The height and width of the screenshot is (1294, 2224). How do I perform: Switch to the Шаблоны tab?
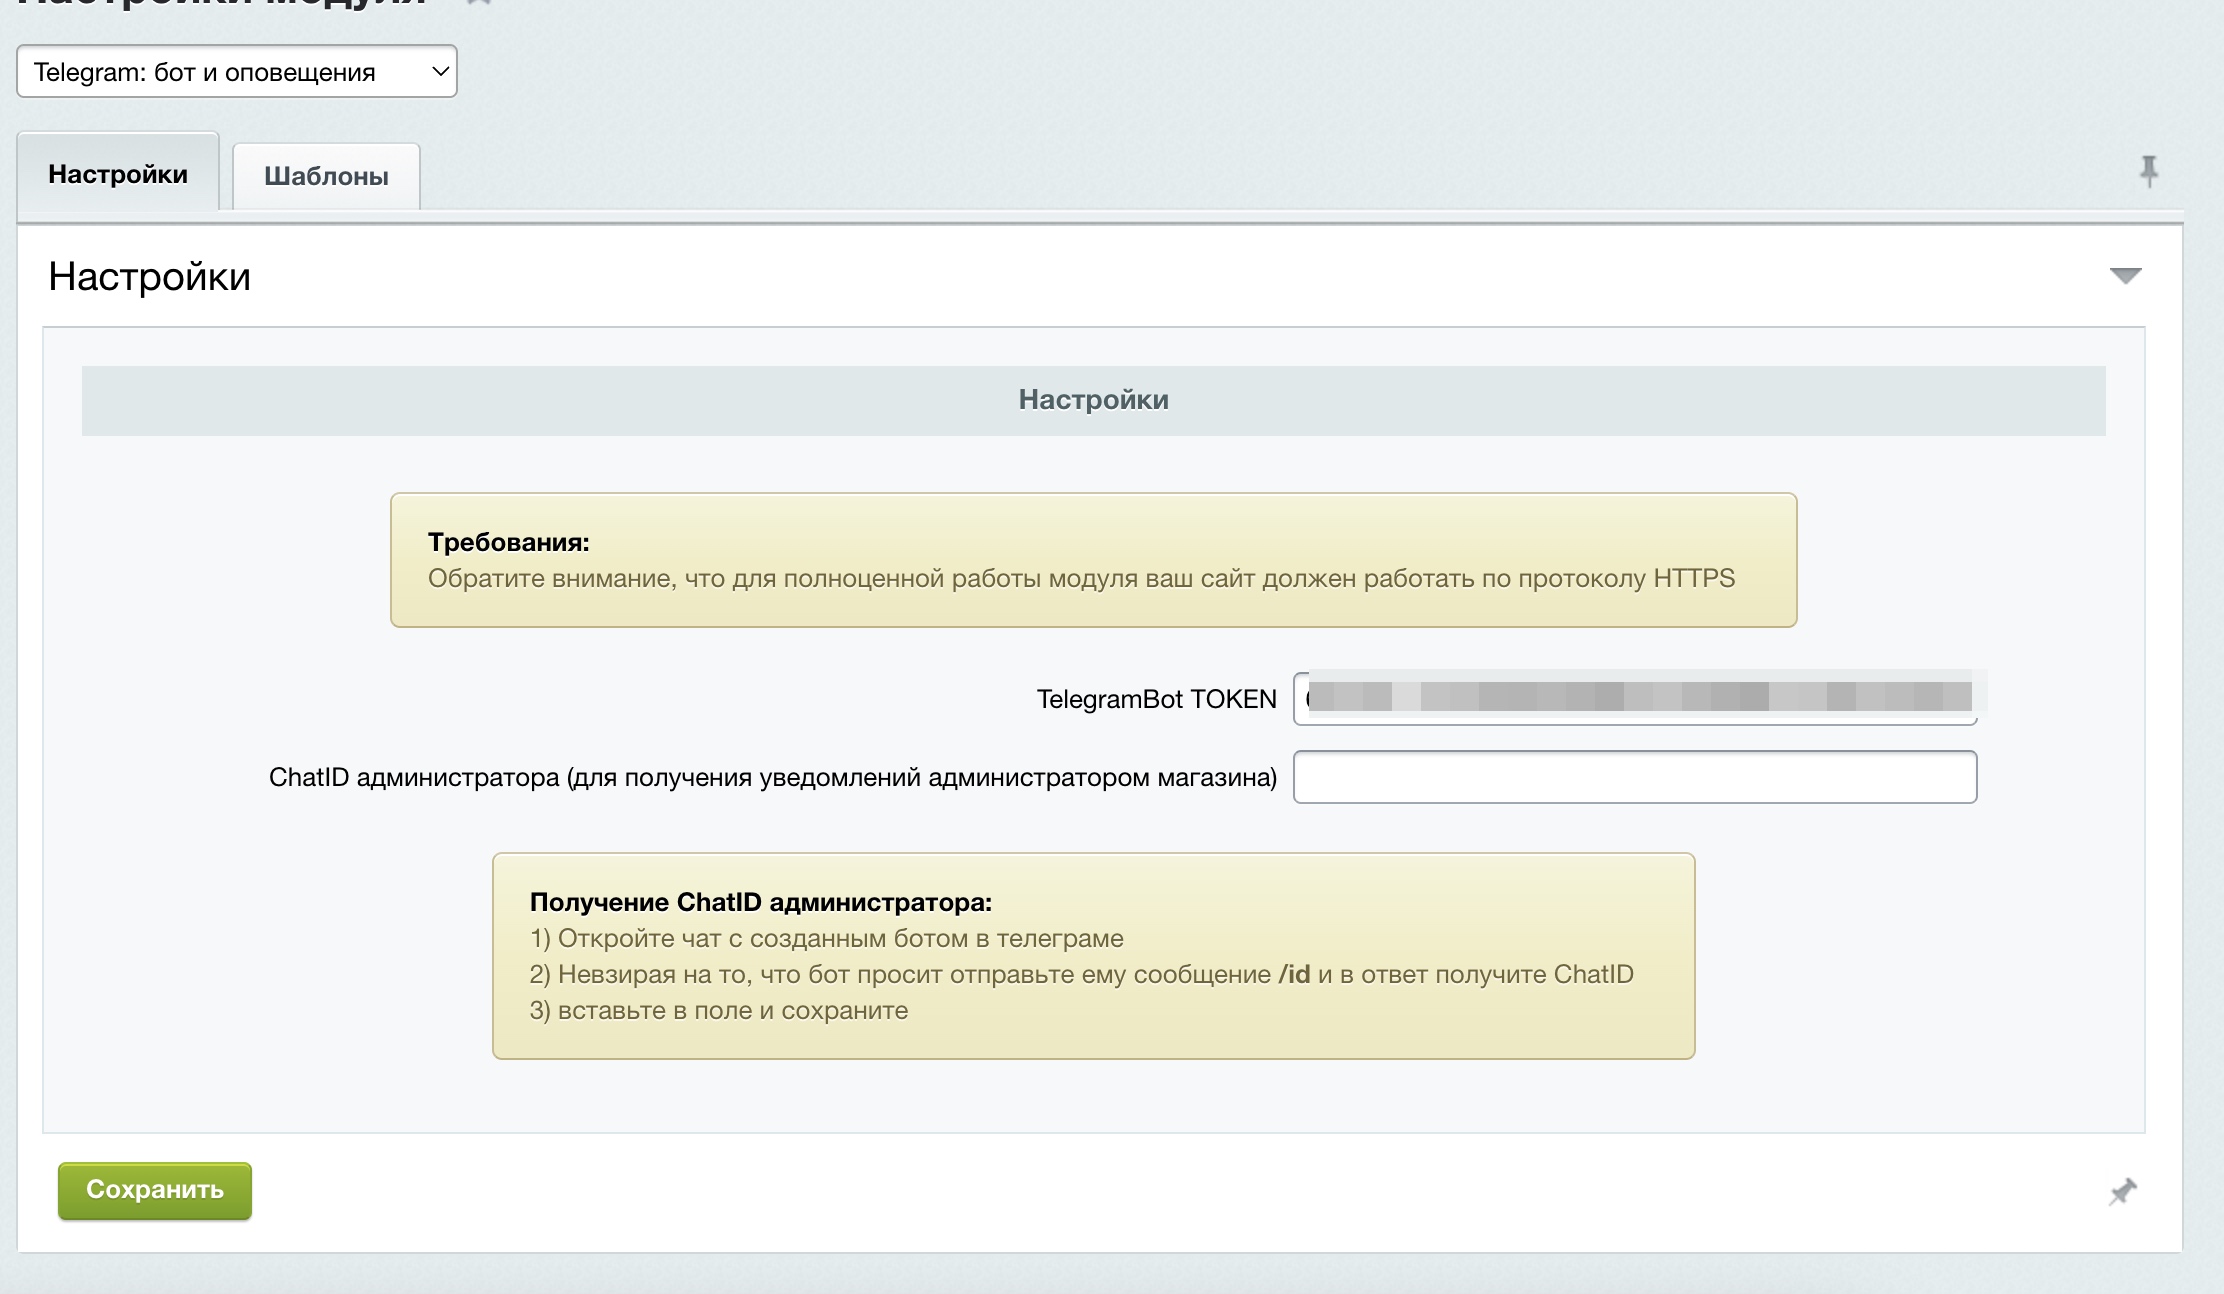coord(326,176)
